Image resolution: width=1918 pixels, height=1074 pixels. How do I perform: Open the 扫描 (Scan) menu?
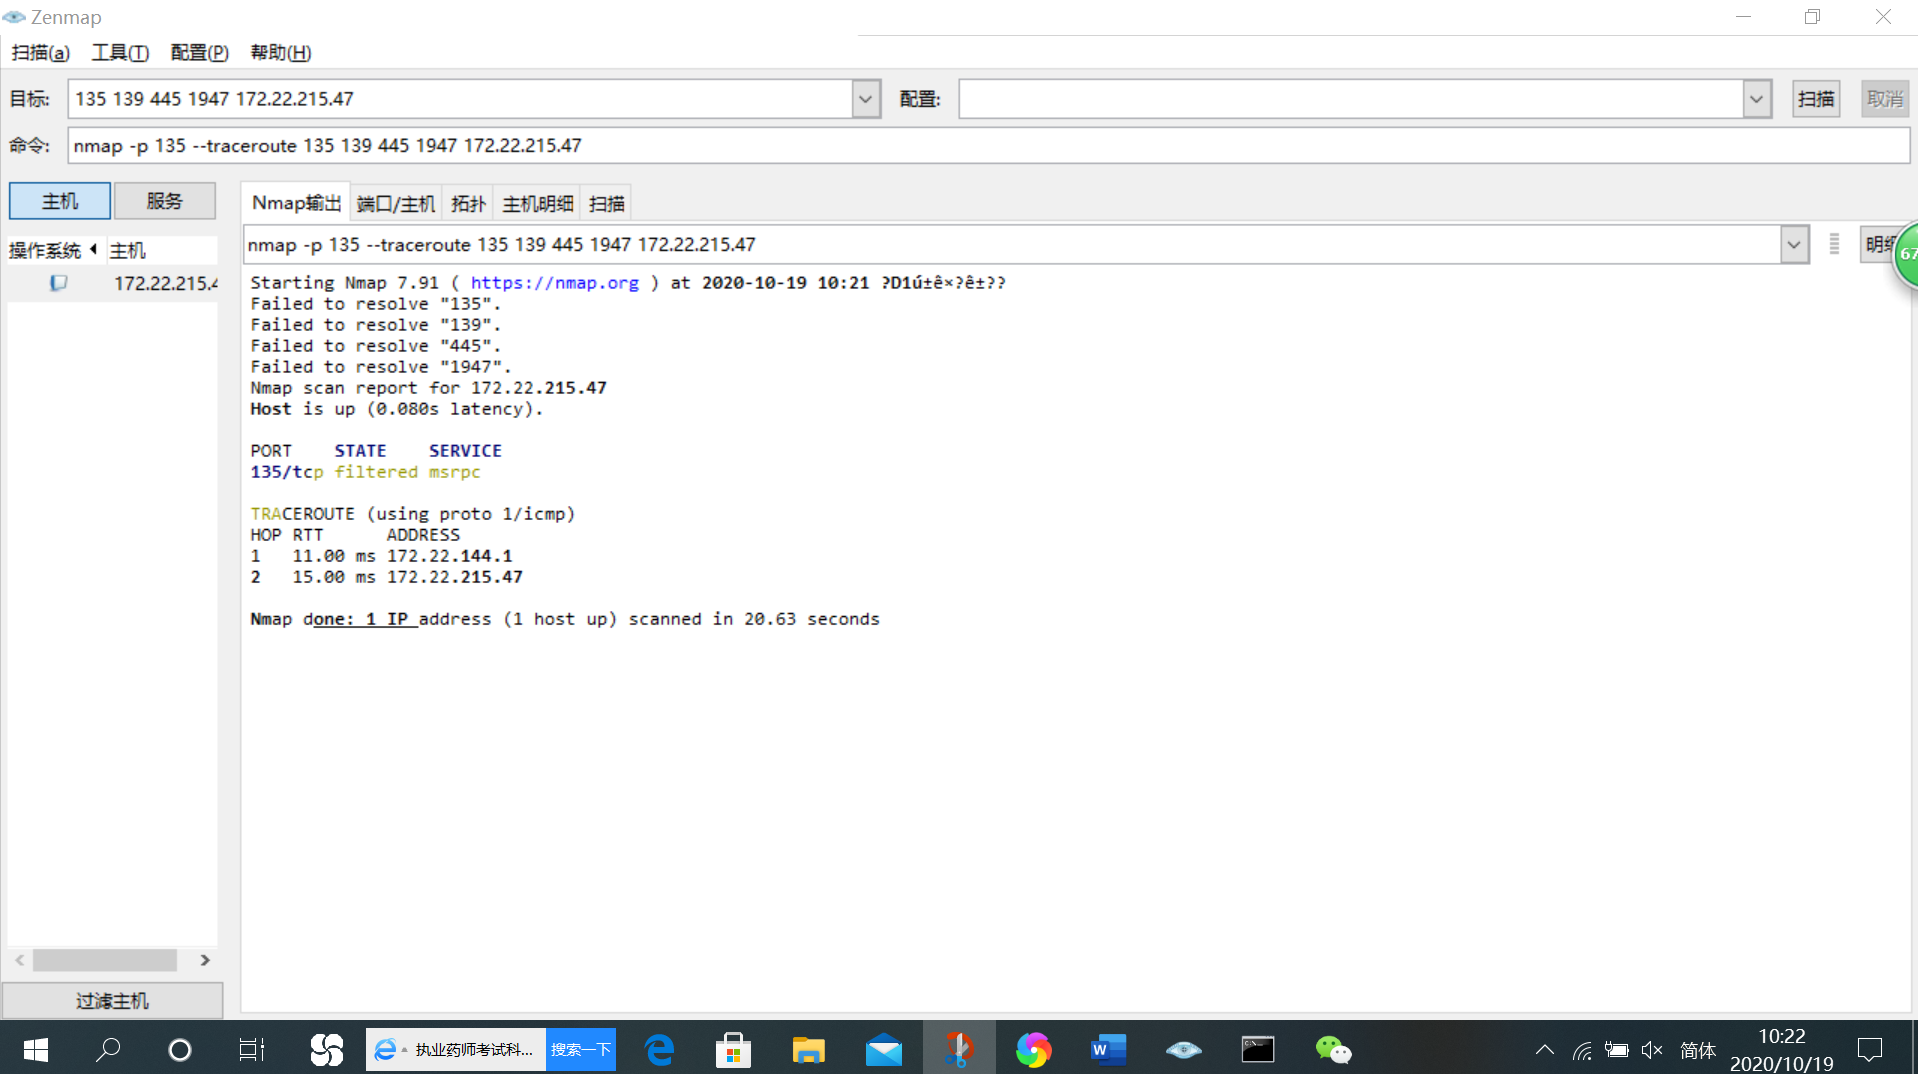(x=41, y=53)
